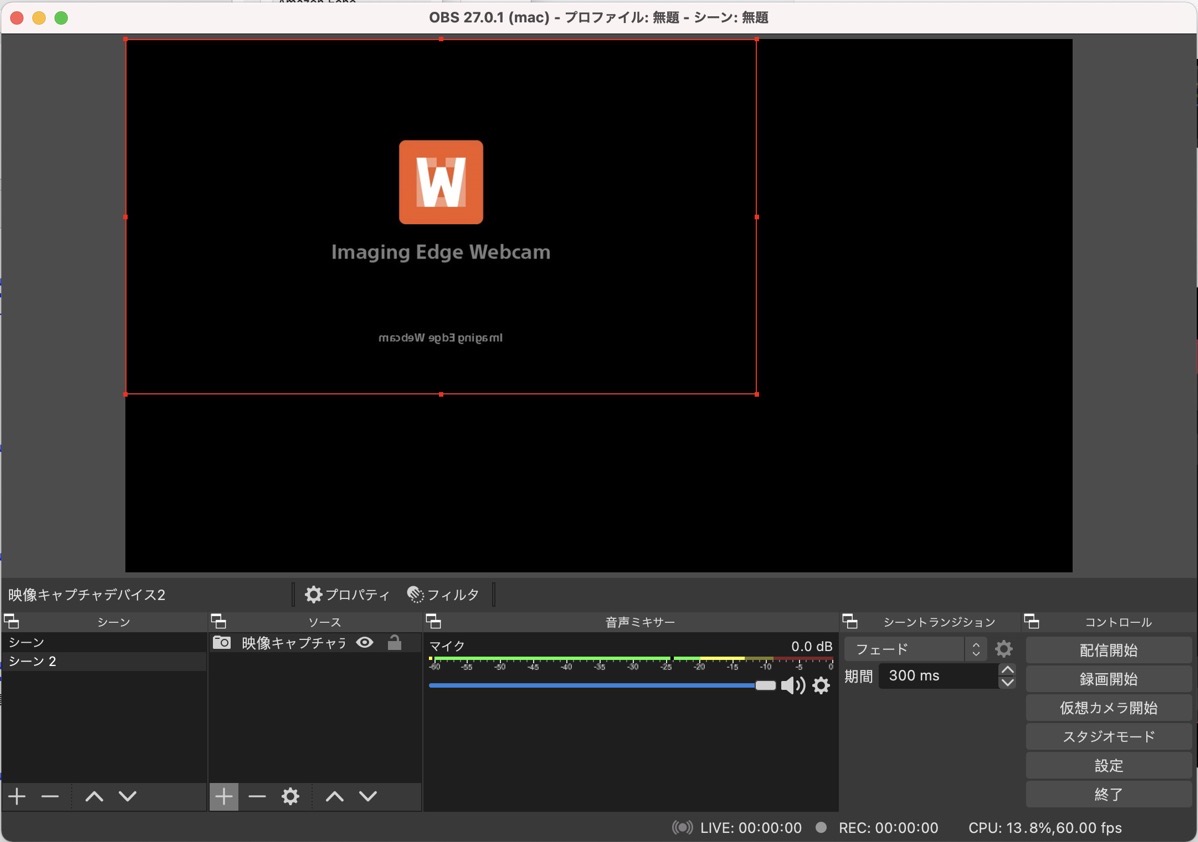Move the scene down in the list
This screenshot has height=842, width=1198.
pos(128,796)
